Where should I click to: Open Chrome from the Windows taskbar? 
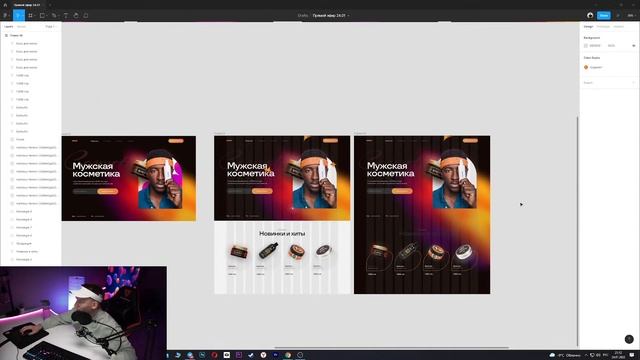[x=288, y=355]
